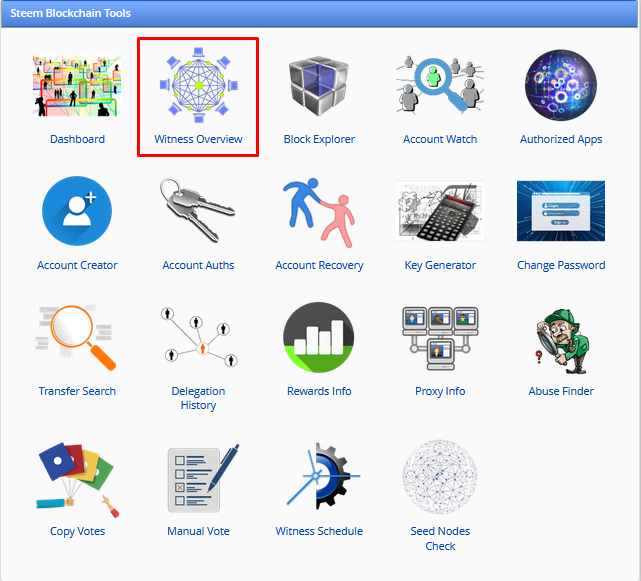
Task: Follow the Witness Overview text link
Action: (x=198, y=139)
